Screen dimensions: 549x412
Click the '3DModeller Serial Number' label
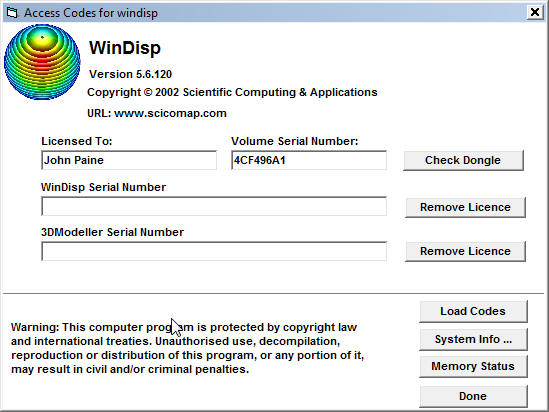pos(112,232)
